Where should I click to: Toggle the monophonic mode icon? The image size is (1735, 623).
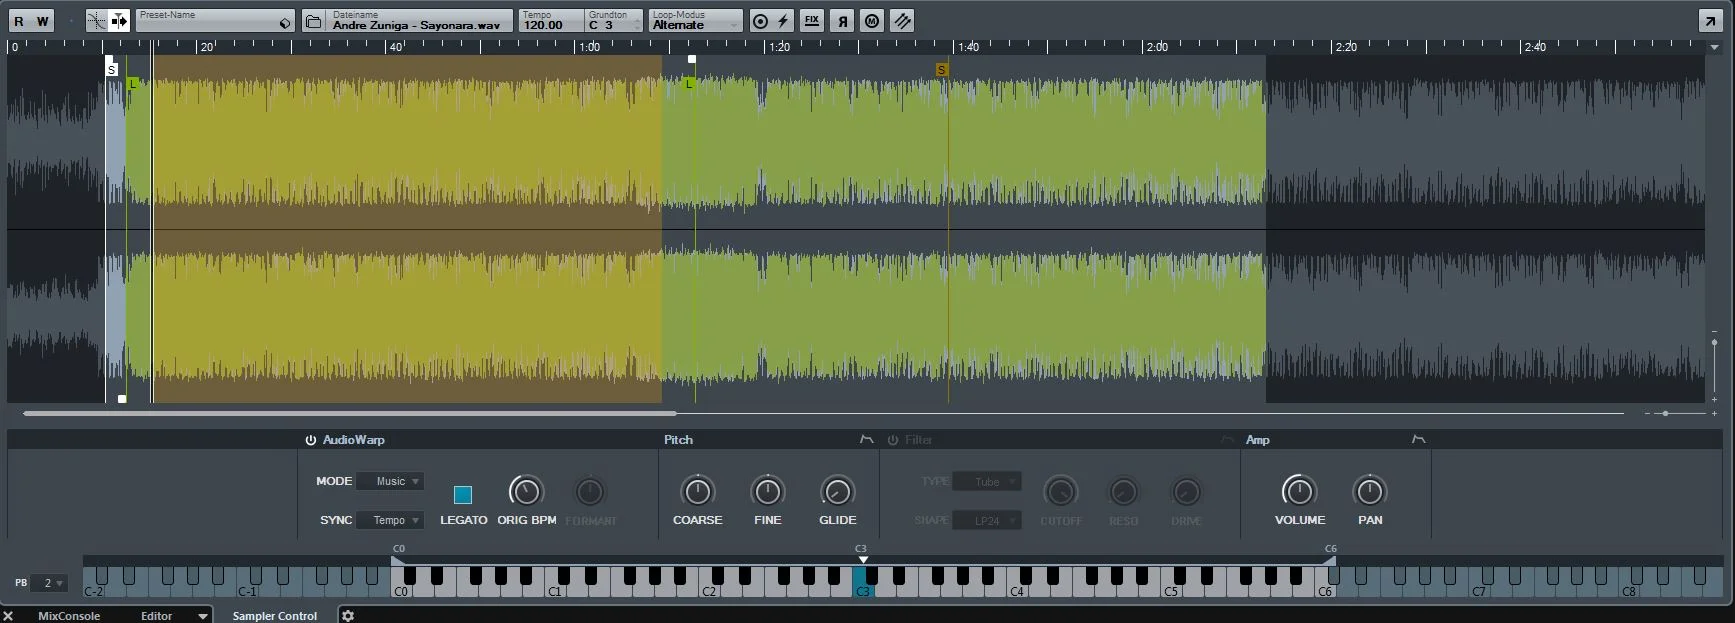pos(872,21)
